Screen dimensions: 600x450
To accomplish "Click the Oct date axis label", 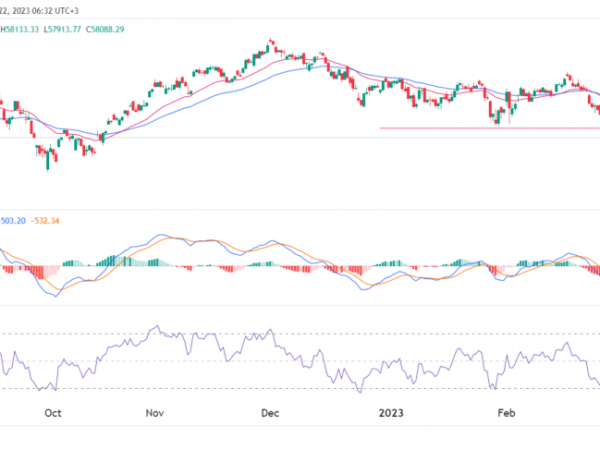I will pyautogui.click(x=53, y=413).
